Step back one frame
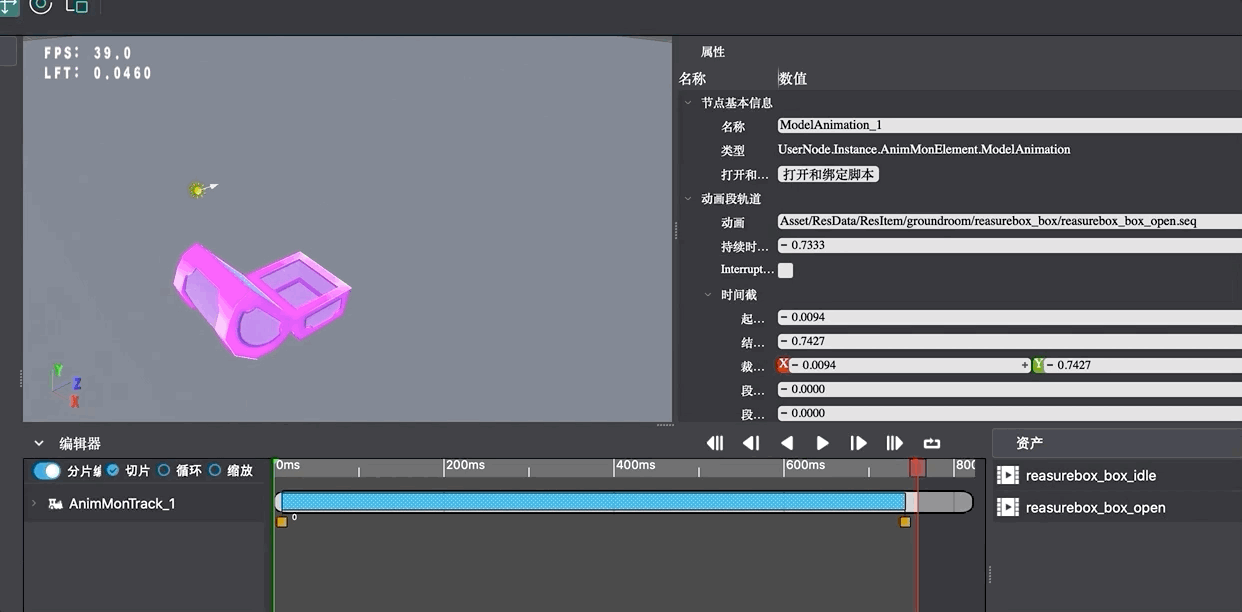1242x612 pixels. 751,443
